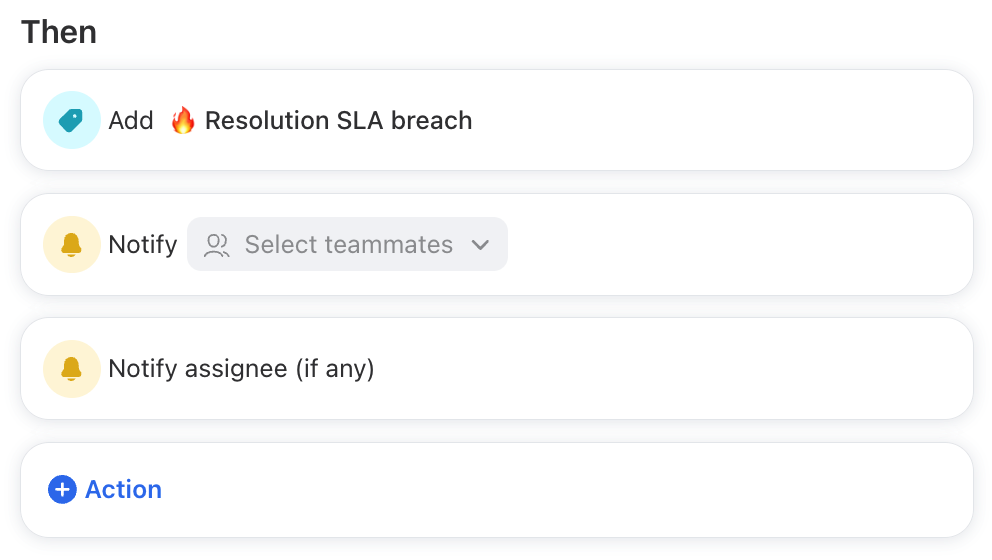
Task: Click the bell icon beside Notify teammates
Action: 71,244
